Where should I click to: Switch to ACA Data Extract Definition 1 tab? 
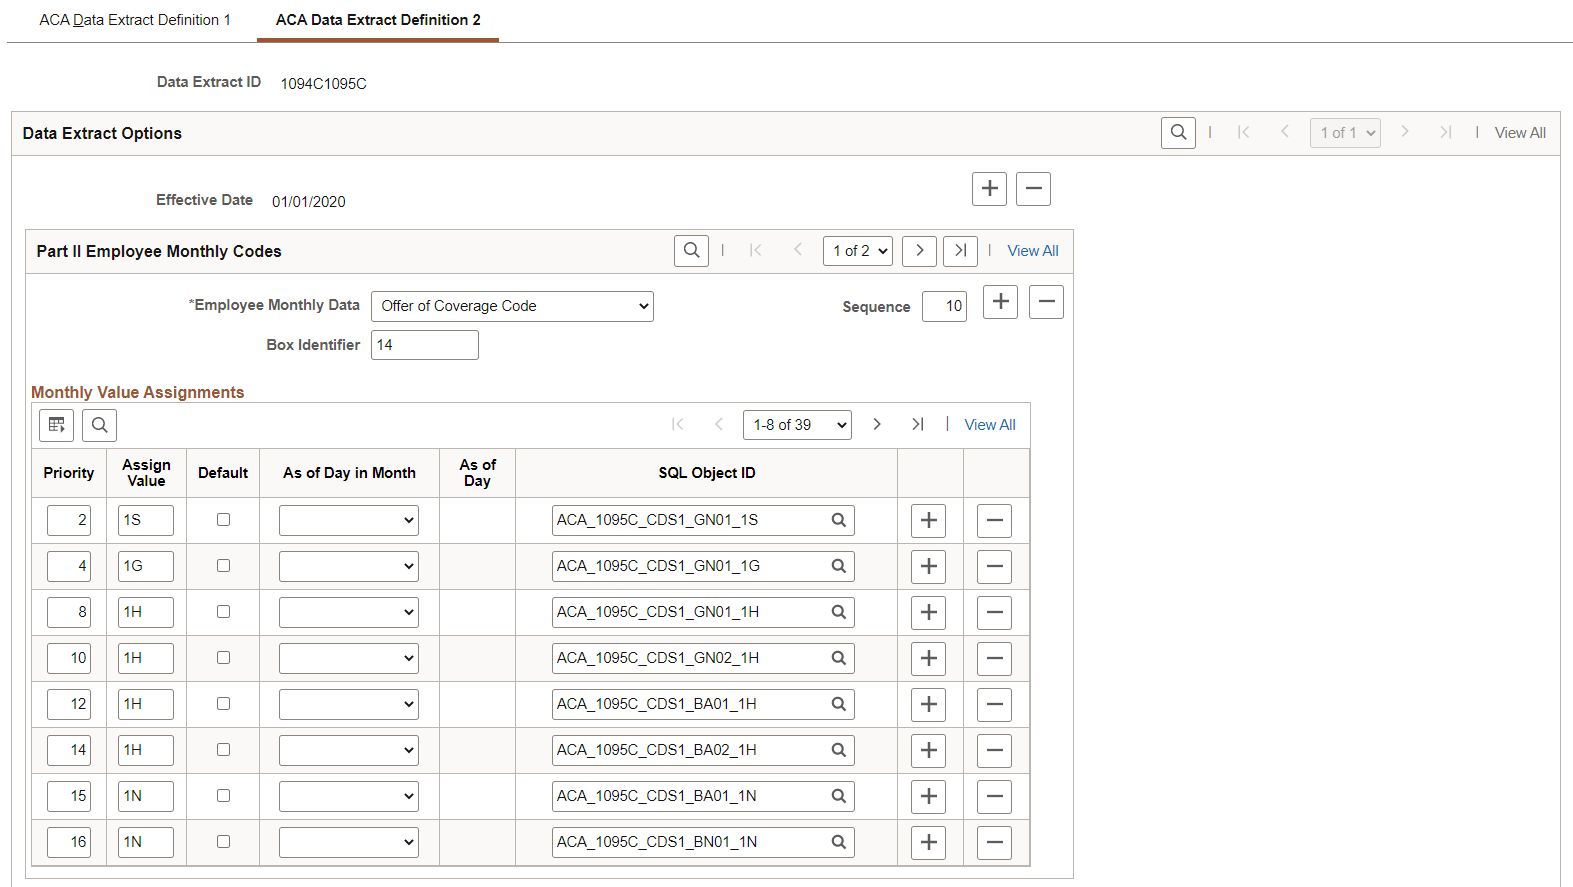coord(135,20)
